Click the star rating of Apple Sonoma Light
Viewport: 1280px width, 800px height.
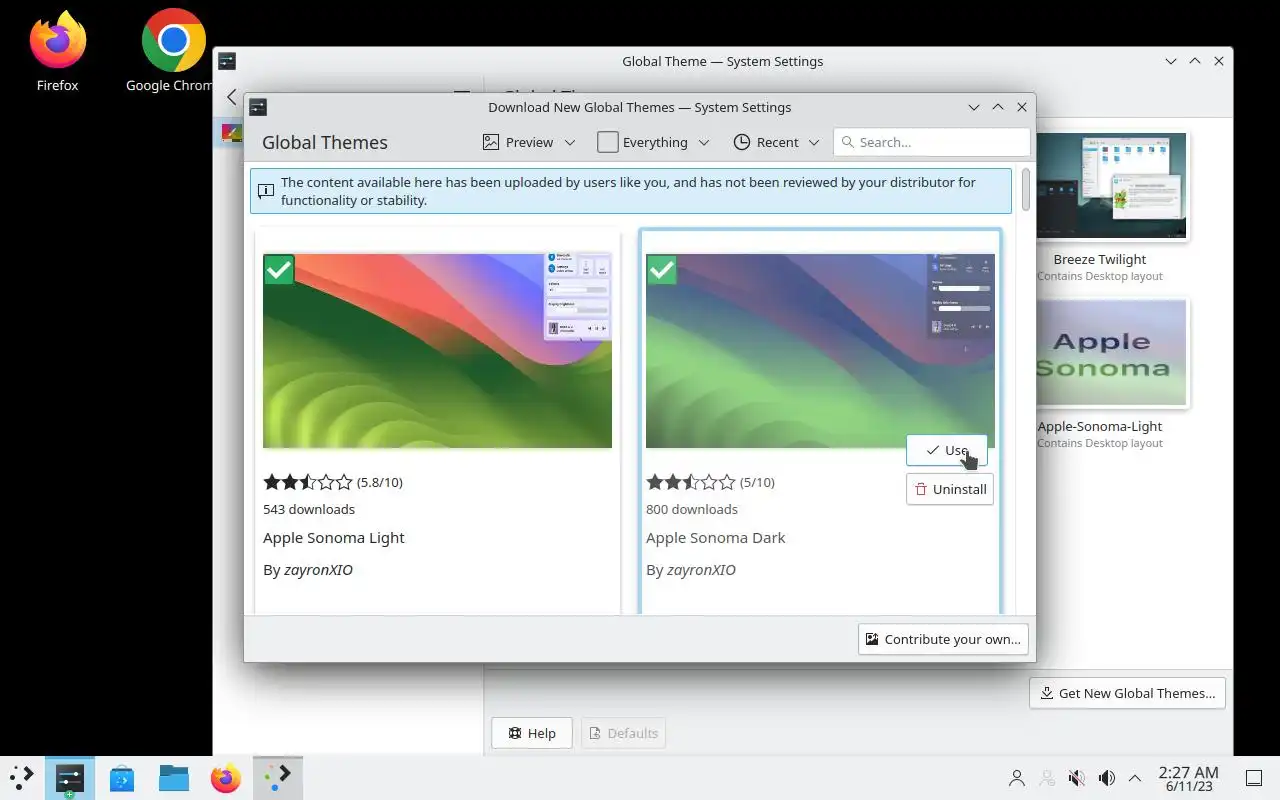click(308, 482)
